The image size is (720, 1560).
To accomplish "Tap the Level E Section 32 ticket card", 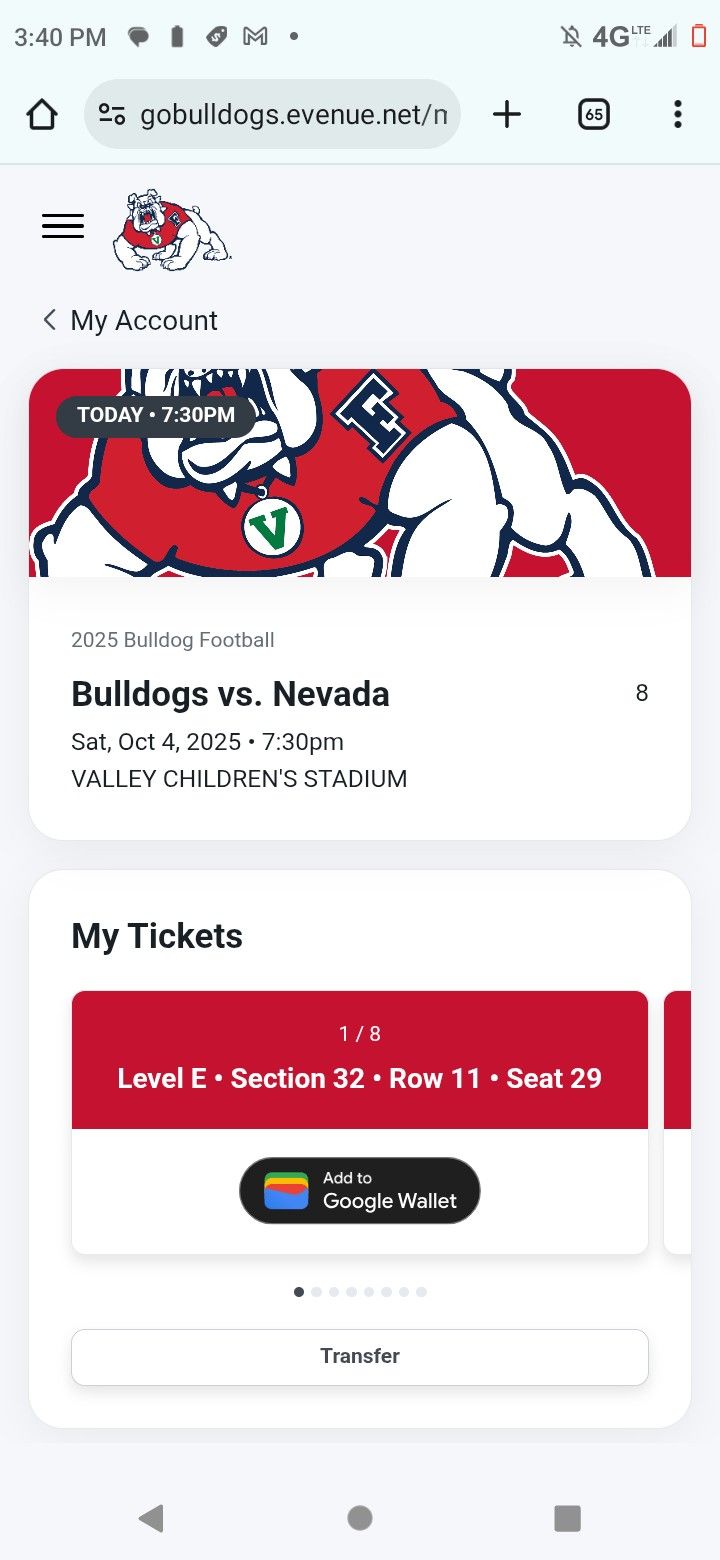I will point(360,1060).
